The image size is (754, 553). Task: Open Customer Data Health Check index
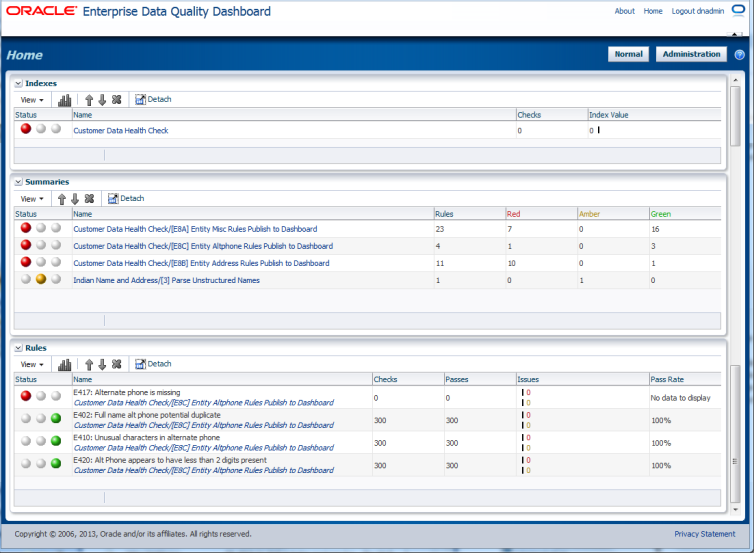(121, 130)
